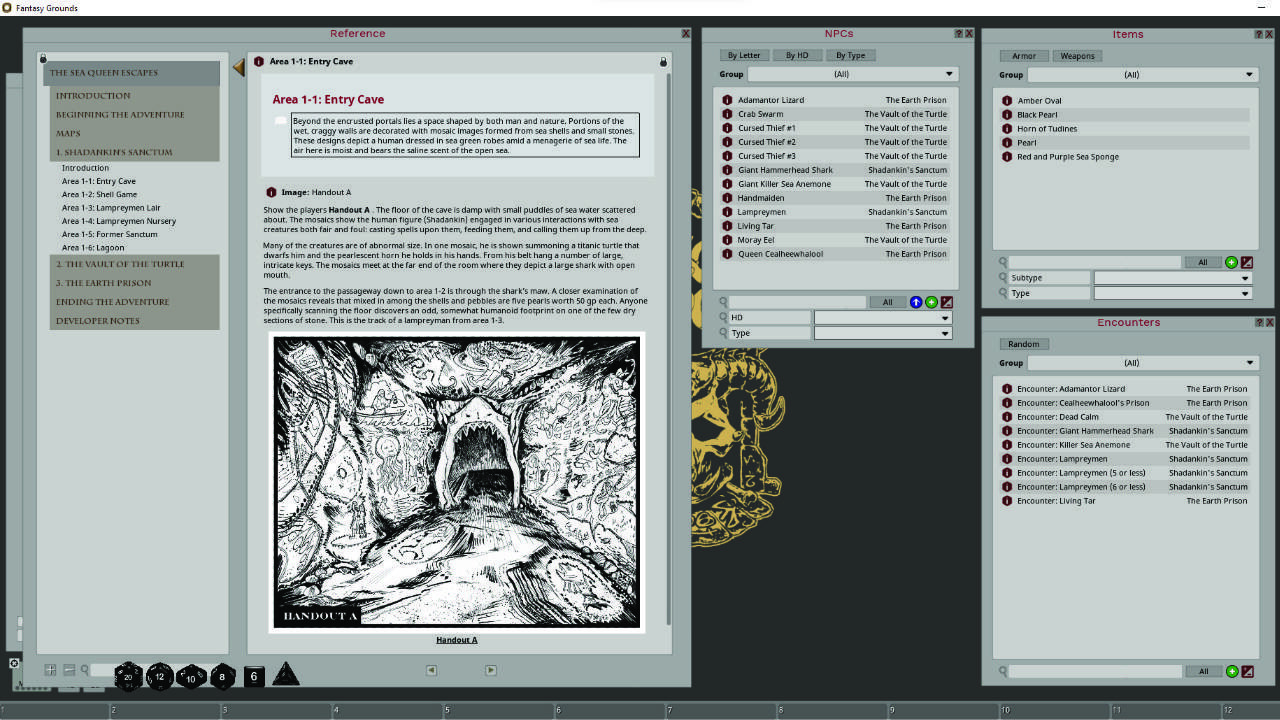Click the green plus icon in the NPCs panel
1280x720 pixels.
[931, 301]
